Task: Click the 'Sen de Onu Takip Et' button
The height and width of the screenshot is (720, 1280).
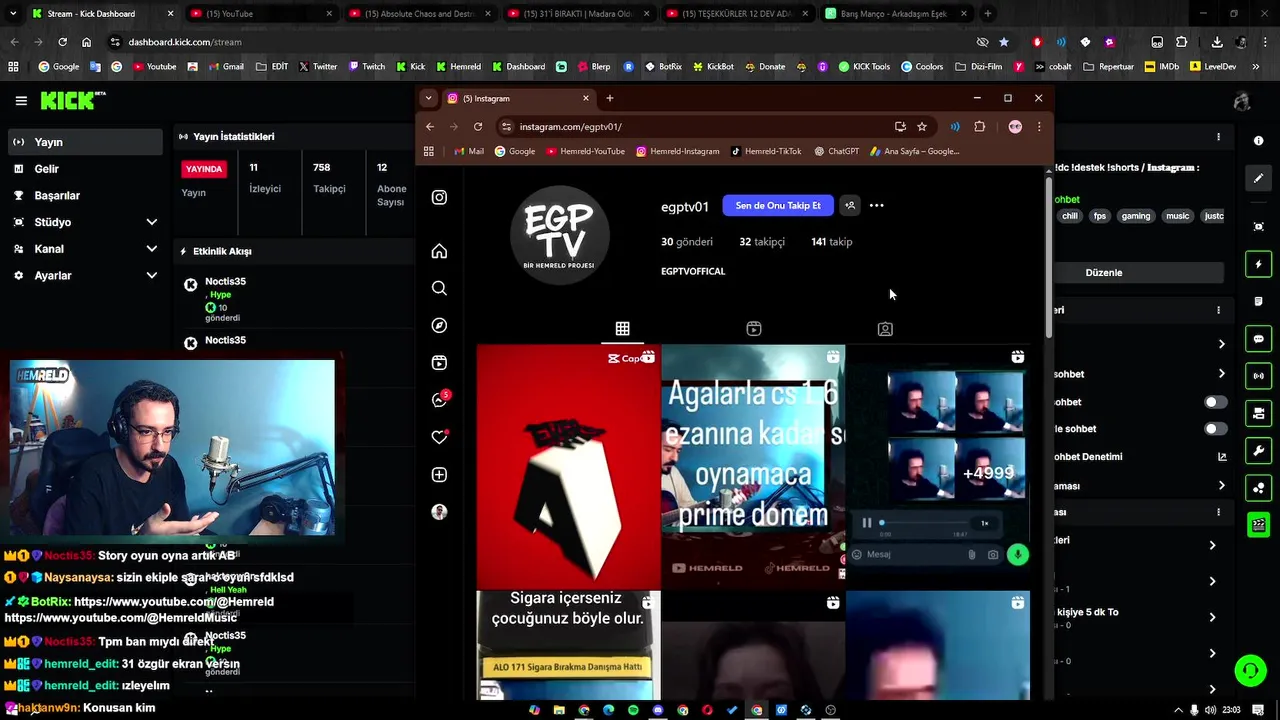Action: tap(778, 206)
